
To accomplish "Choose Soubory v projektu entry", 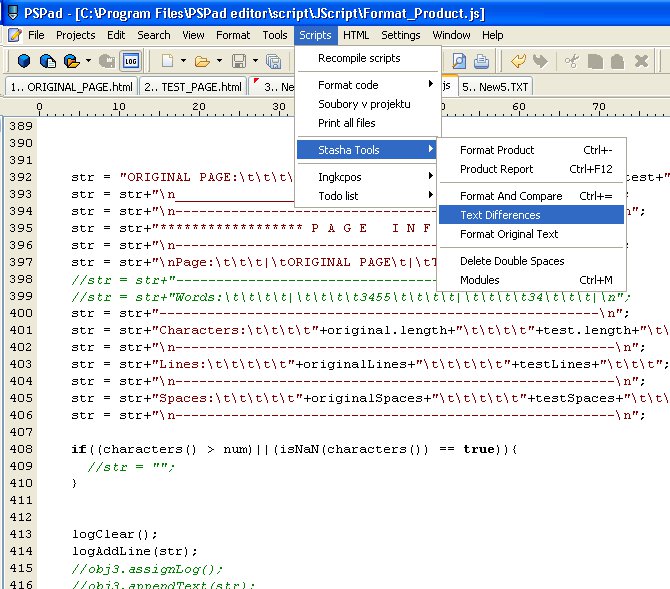I will click(x=367, y=104).
